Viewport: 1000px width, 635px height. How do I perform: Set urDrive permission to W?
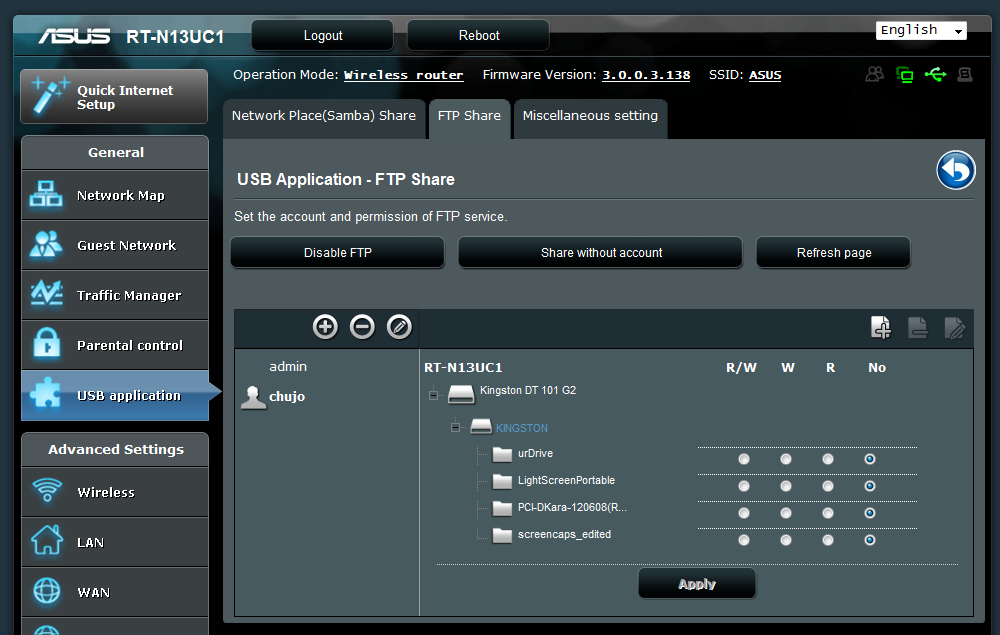(x=786, y=459)
